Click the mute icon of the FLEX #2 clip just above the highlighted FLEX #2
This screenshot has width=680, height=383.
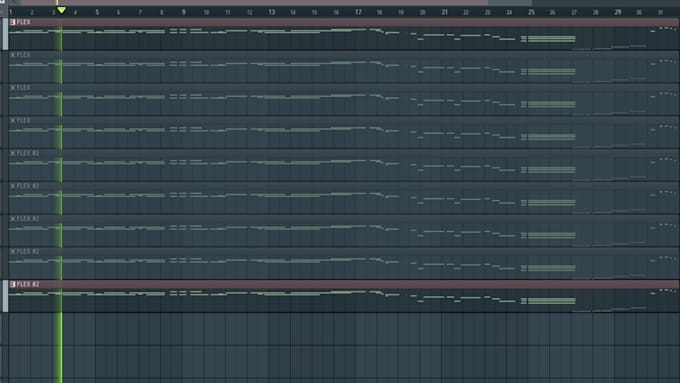pyautogui.click(x=12, y=252)
